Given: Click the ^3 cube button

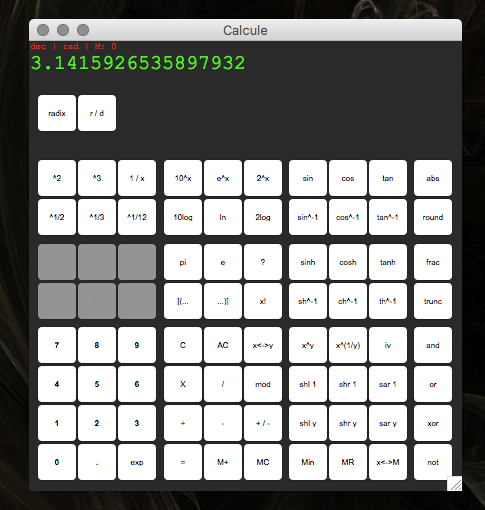Looking at the screenshot, I should 97,178.
